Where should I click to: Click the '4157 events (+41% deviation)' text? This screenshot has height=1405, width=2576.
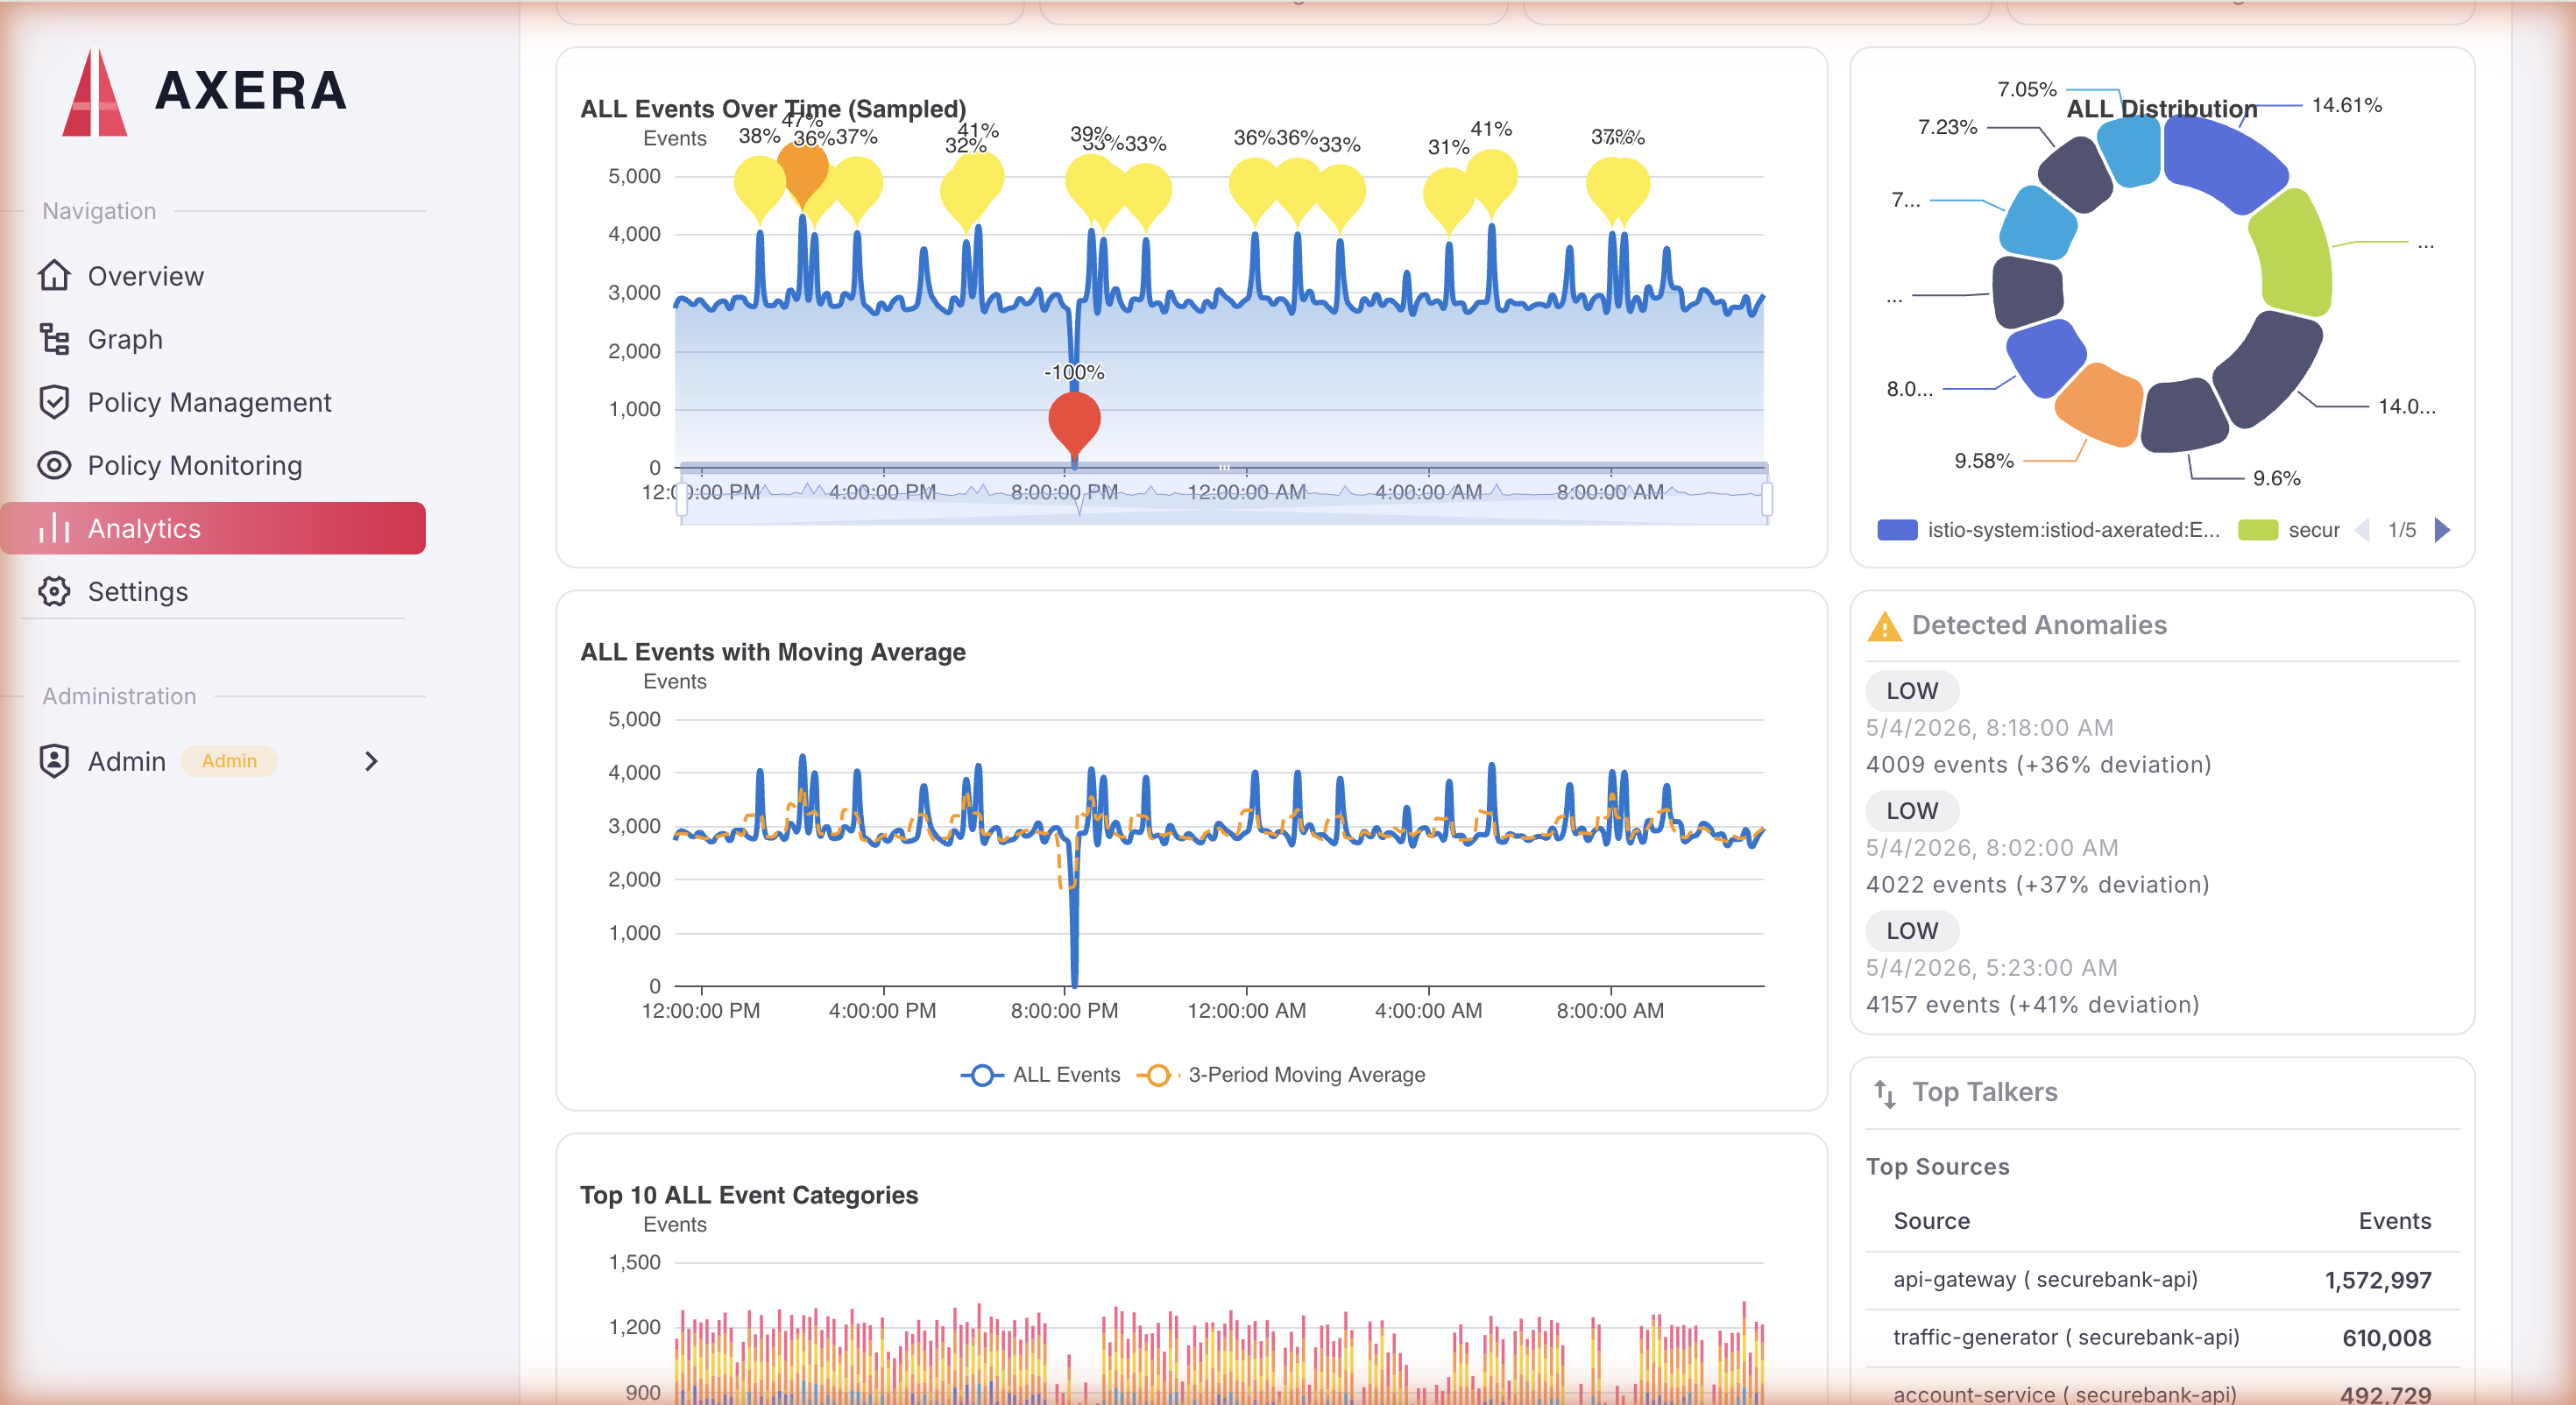[x=2032, y=1004]
